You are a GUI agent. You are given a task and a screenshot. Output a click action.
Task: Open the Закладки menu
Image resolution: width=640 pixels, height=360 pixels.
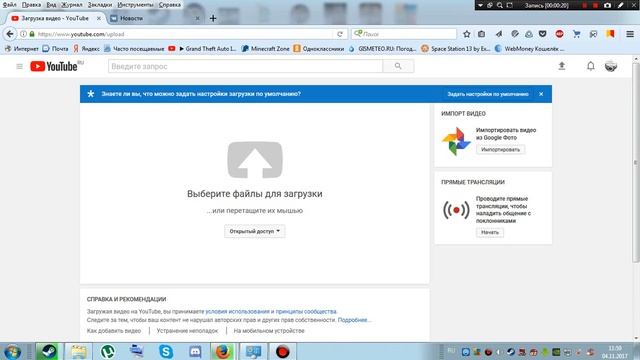point(100,5)
